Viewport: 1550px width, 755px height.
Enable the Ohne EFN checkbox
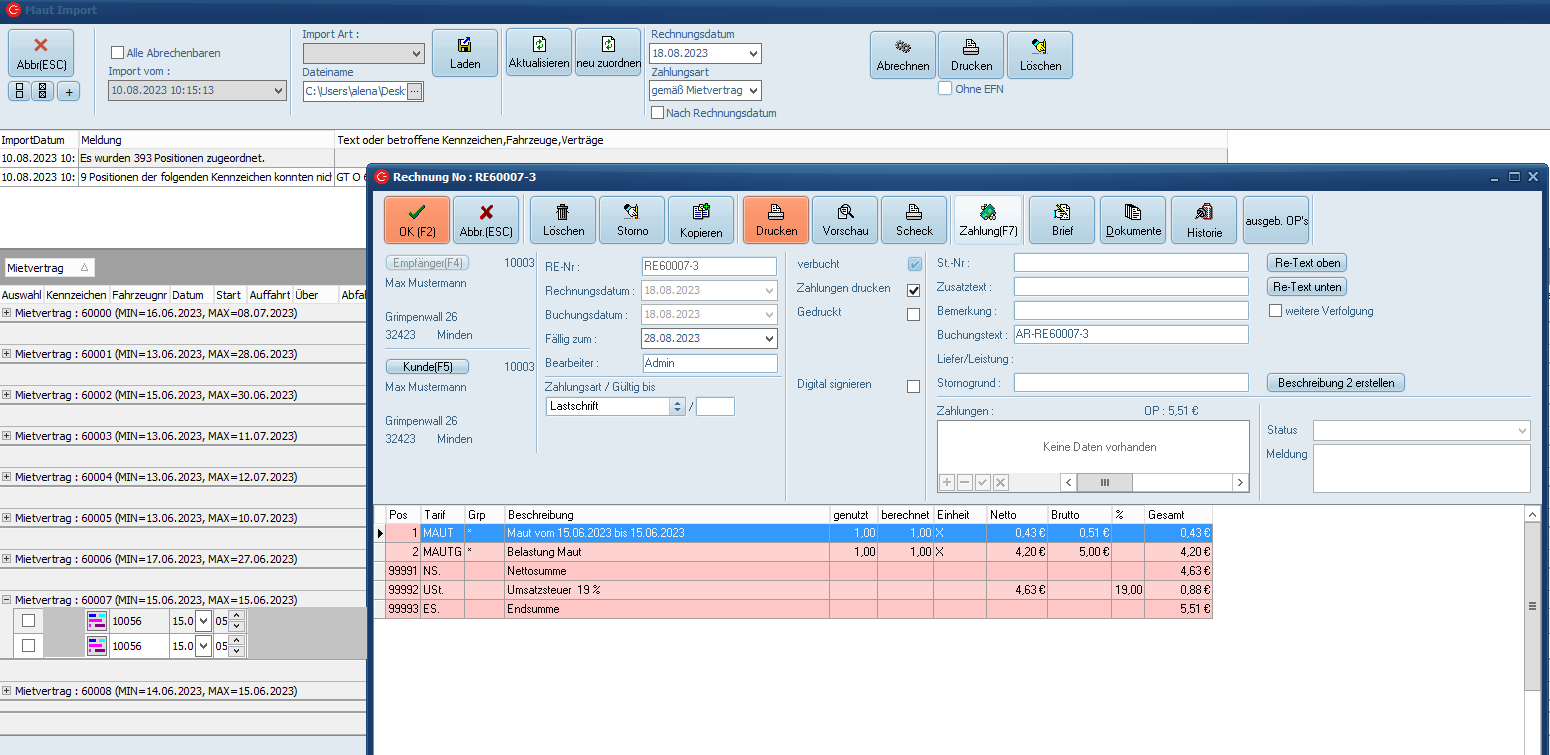click(x=945, y=89)
